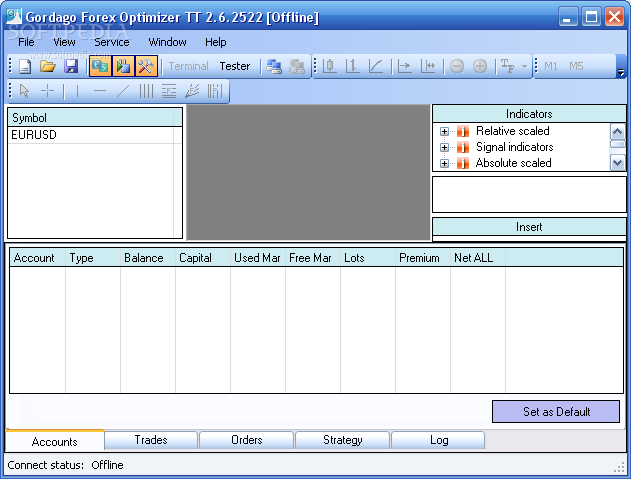Expand the Signal indicators node
Viewport: 631px width, 479px height.
(444, 147)
